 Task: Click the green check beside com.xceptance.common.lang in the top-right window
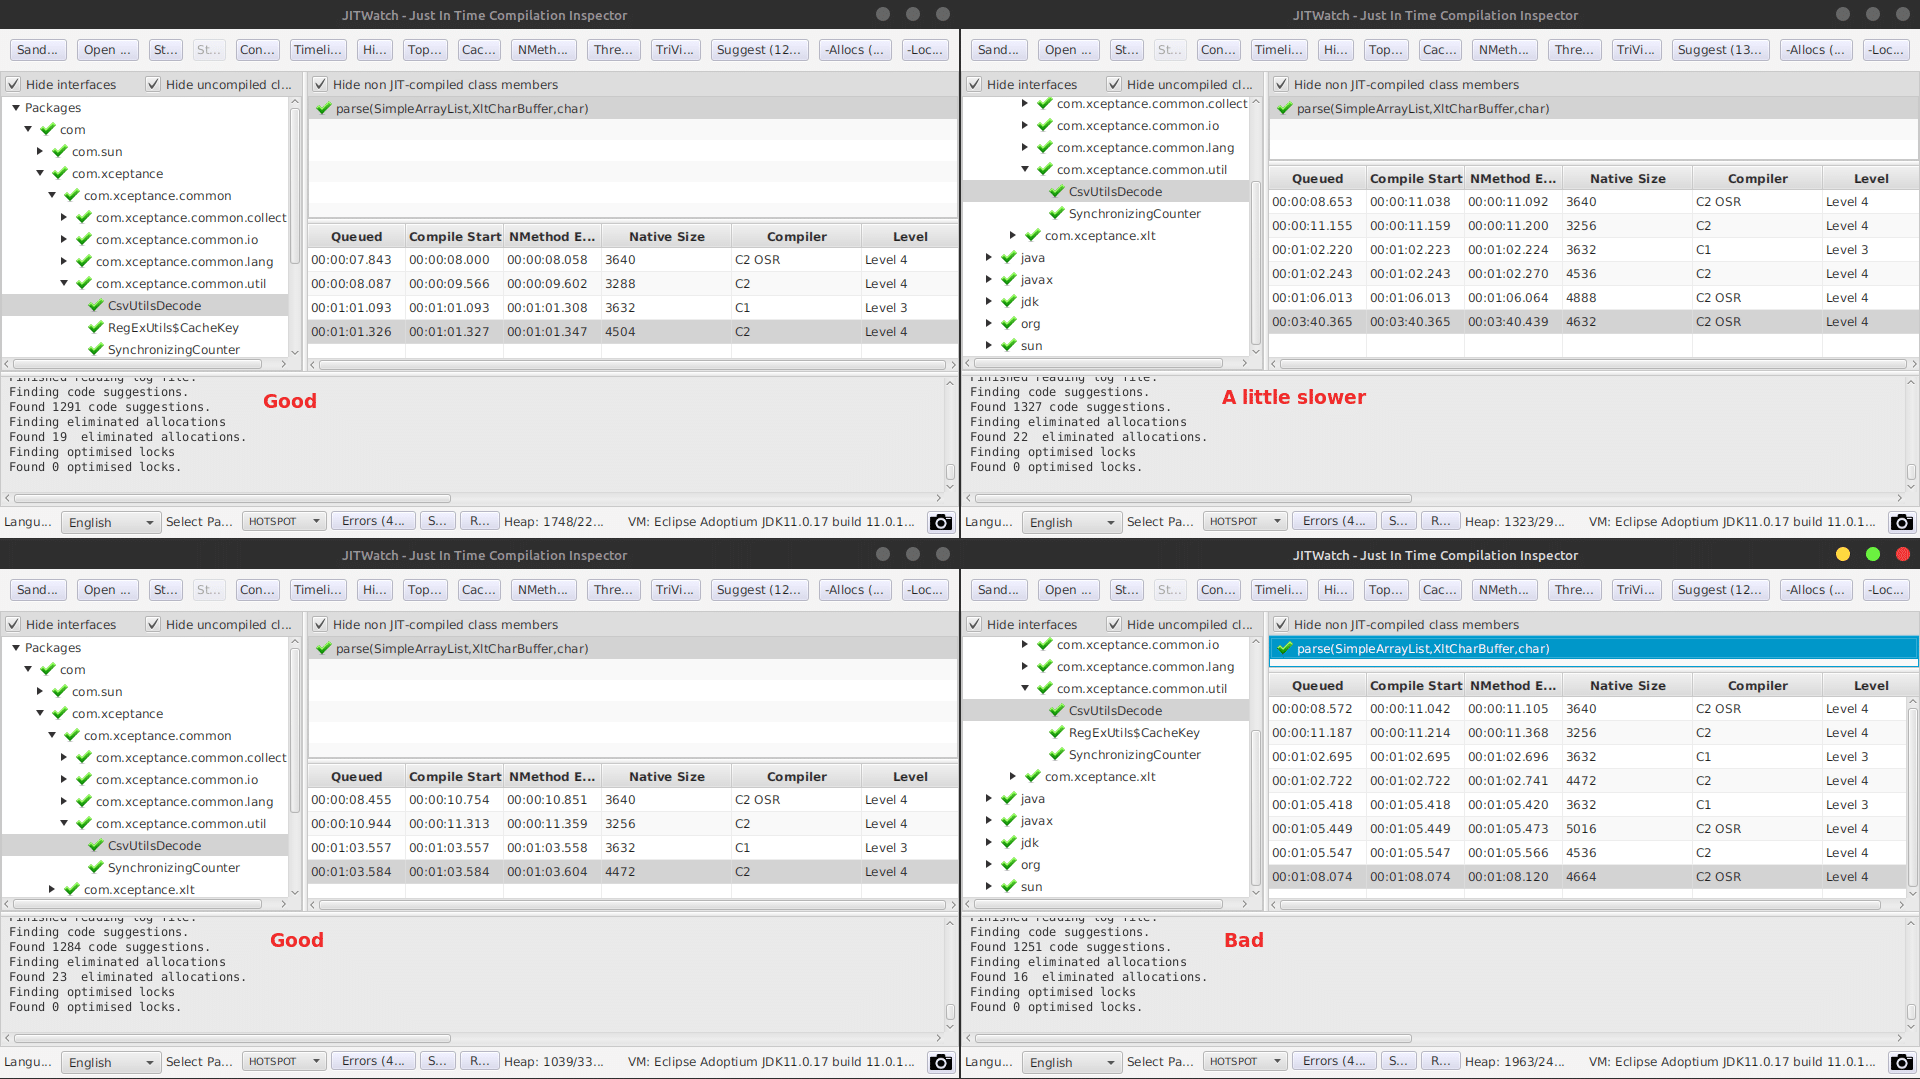1045,148
